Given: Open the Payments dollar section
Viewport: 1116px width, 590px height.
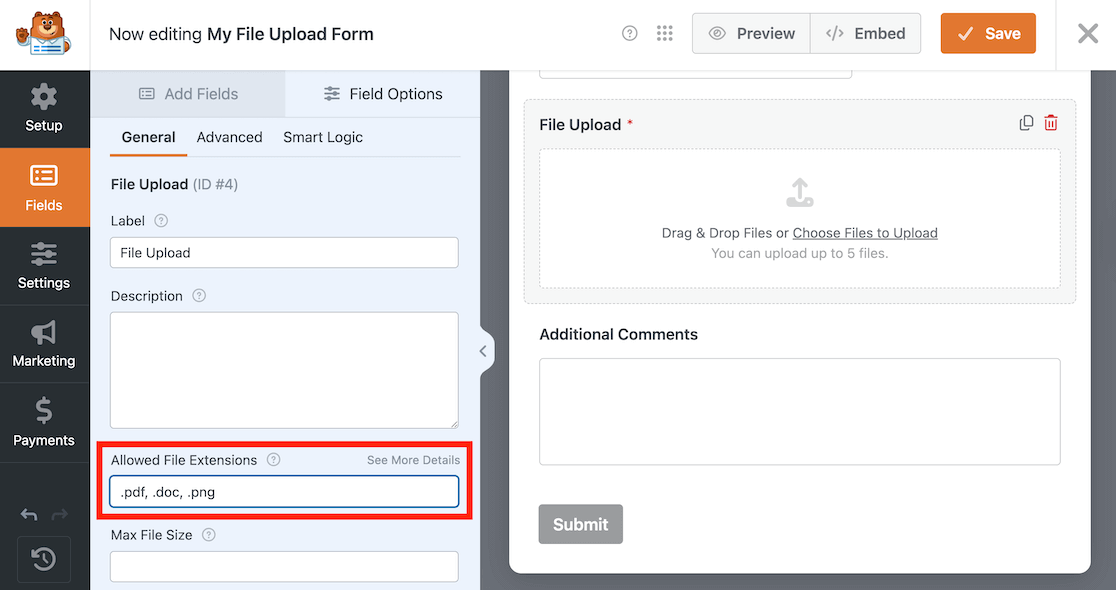Looking at the screenshot, I should (x=44, y=423).
